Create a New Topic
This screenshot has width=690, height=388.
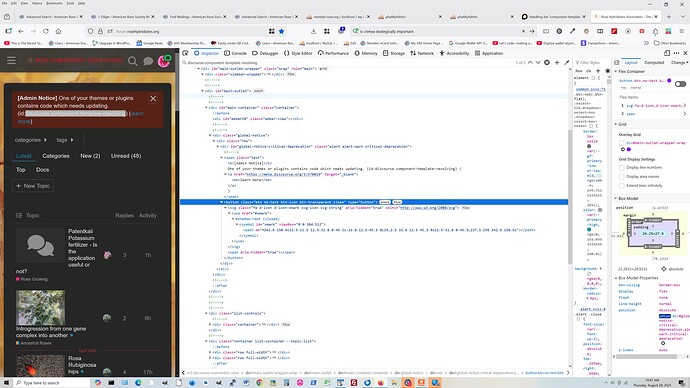[x=33, y=186]
